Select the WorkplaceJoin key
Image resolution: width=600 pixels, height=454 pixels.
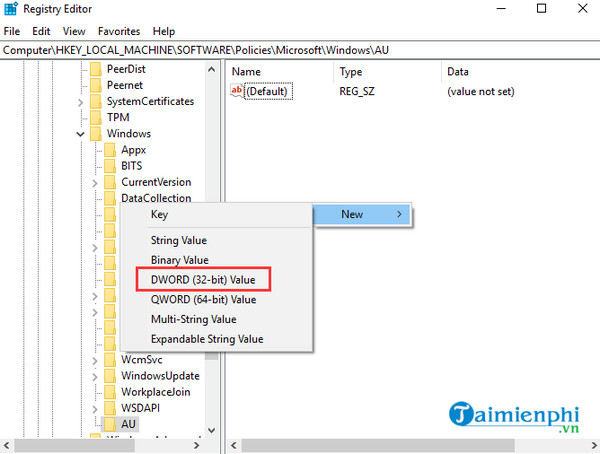tap(156, 392)
